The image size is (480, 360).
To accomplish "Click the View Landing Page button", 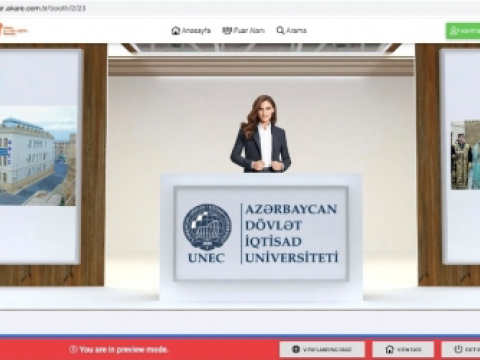I will [x=322, y=349].
